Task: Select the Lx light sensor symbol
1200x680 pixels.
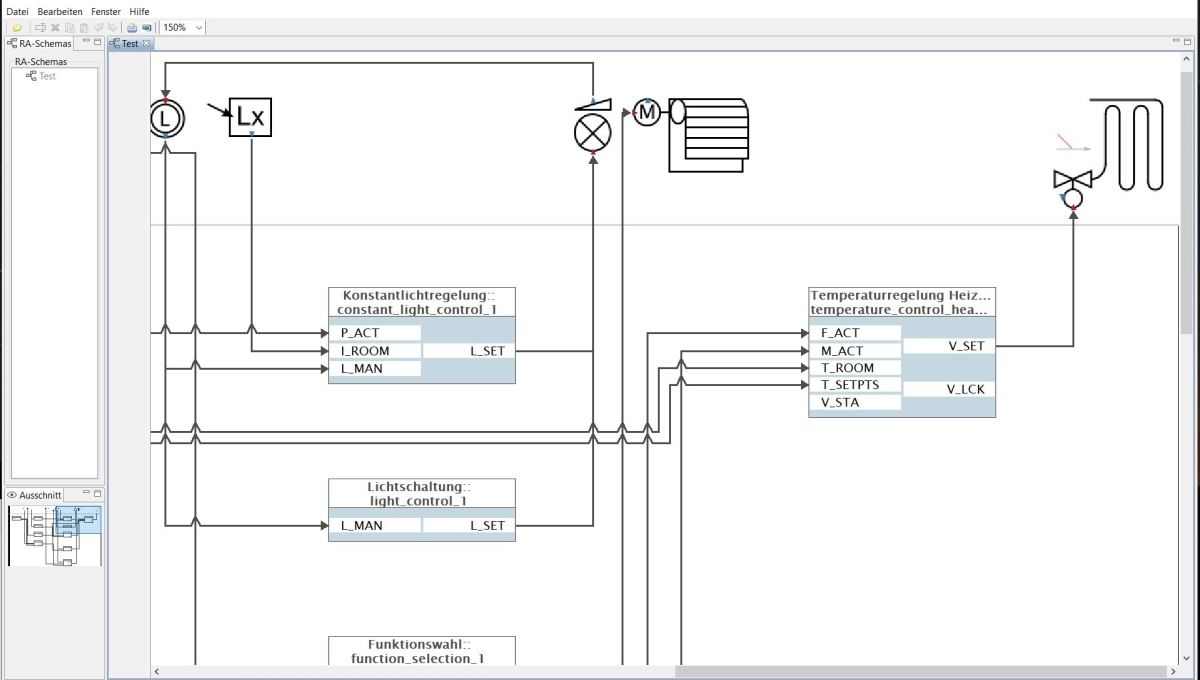Action: point(250,117)
